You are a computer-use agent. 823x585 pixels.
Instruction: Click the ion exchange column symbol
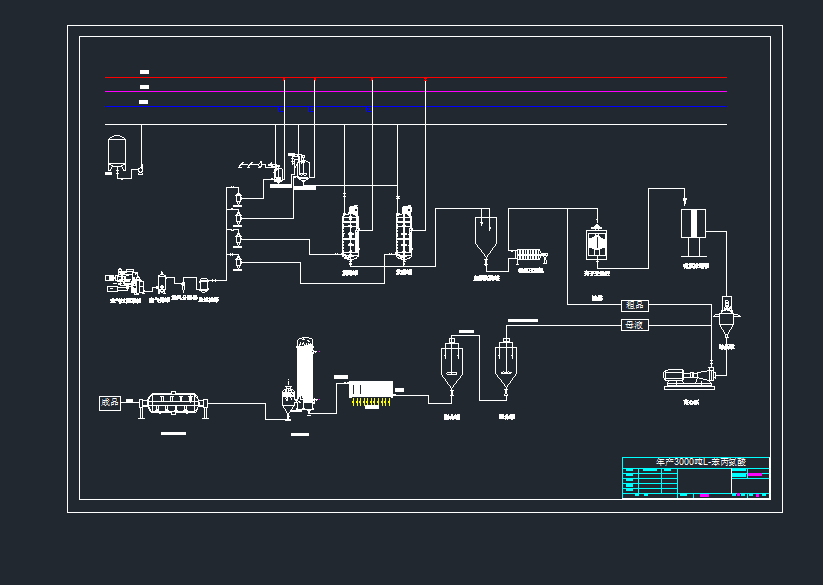(596, 244)
